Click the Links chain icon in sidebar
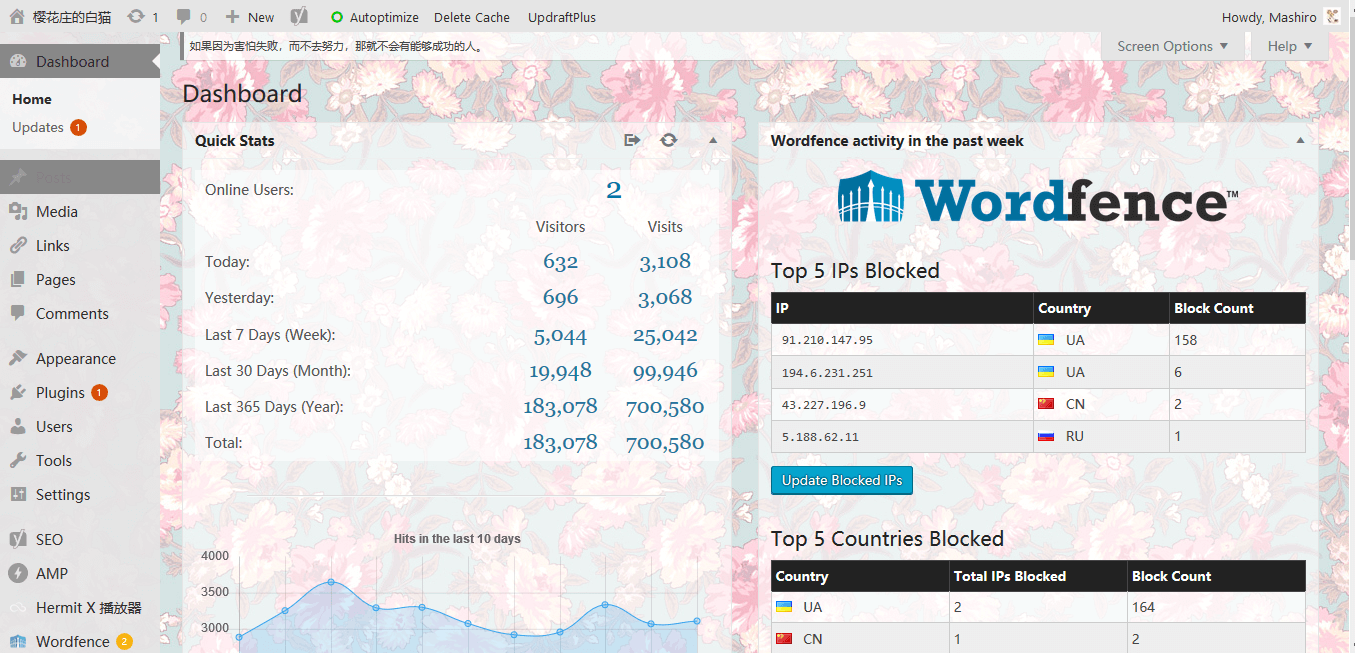1355x653 pixels. pos(18,245)
